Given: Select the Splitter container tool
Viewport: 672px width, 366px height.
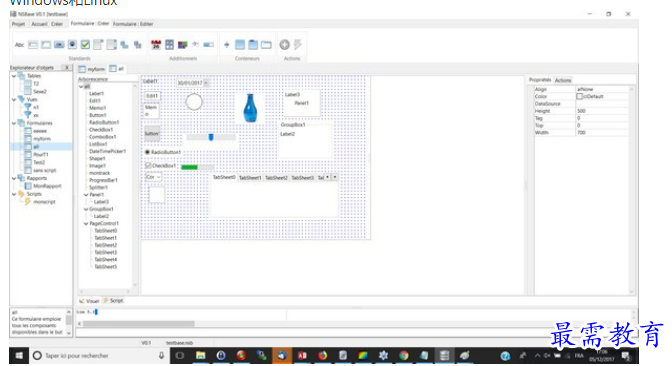Looking at the screenshot, I should click(x=227, y=45).
